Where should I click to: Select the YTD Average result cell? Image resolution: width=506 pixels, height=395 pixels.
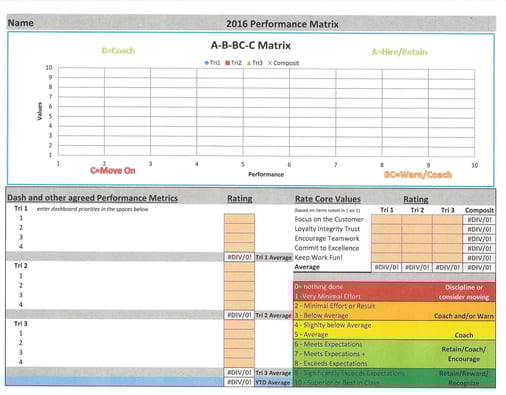(x=239, y=382)
